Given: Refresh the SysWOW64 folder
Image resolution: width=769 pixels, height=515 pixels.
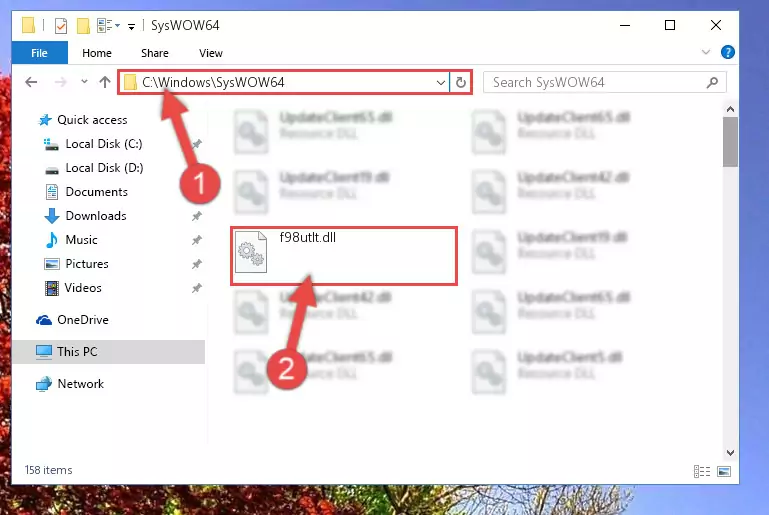Looking at the screenshot, I should click(x=461, y=82).
